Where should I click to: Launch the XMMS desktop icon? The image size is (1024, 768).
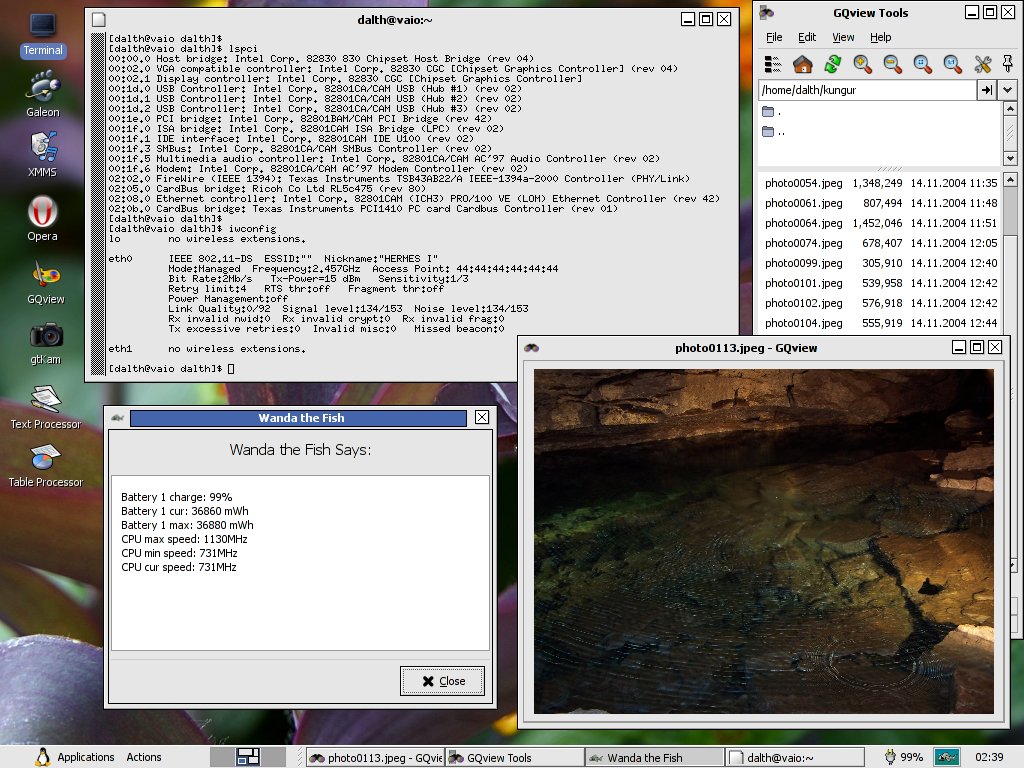point(43,155)
